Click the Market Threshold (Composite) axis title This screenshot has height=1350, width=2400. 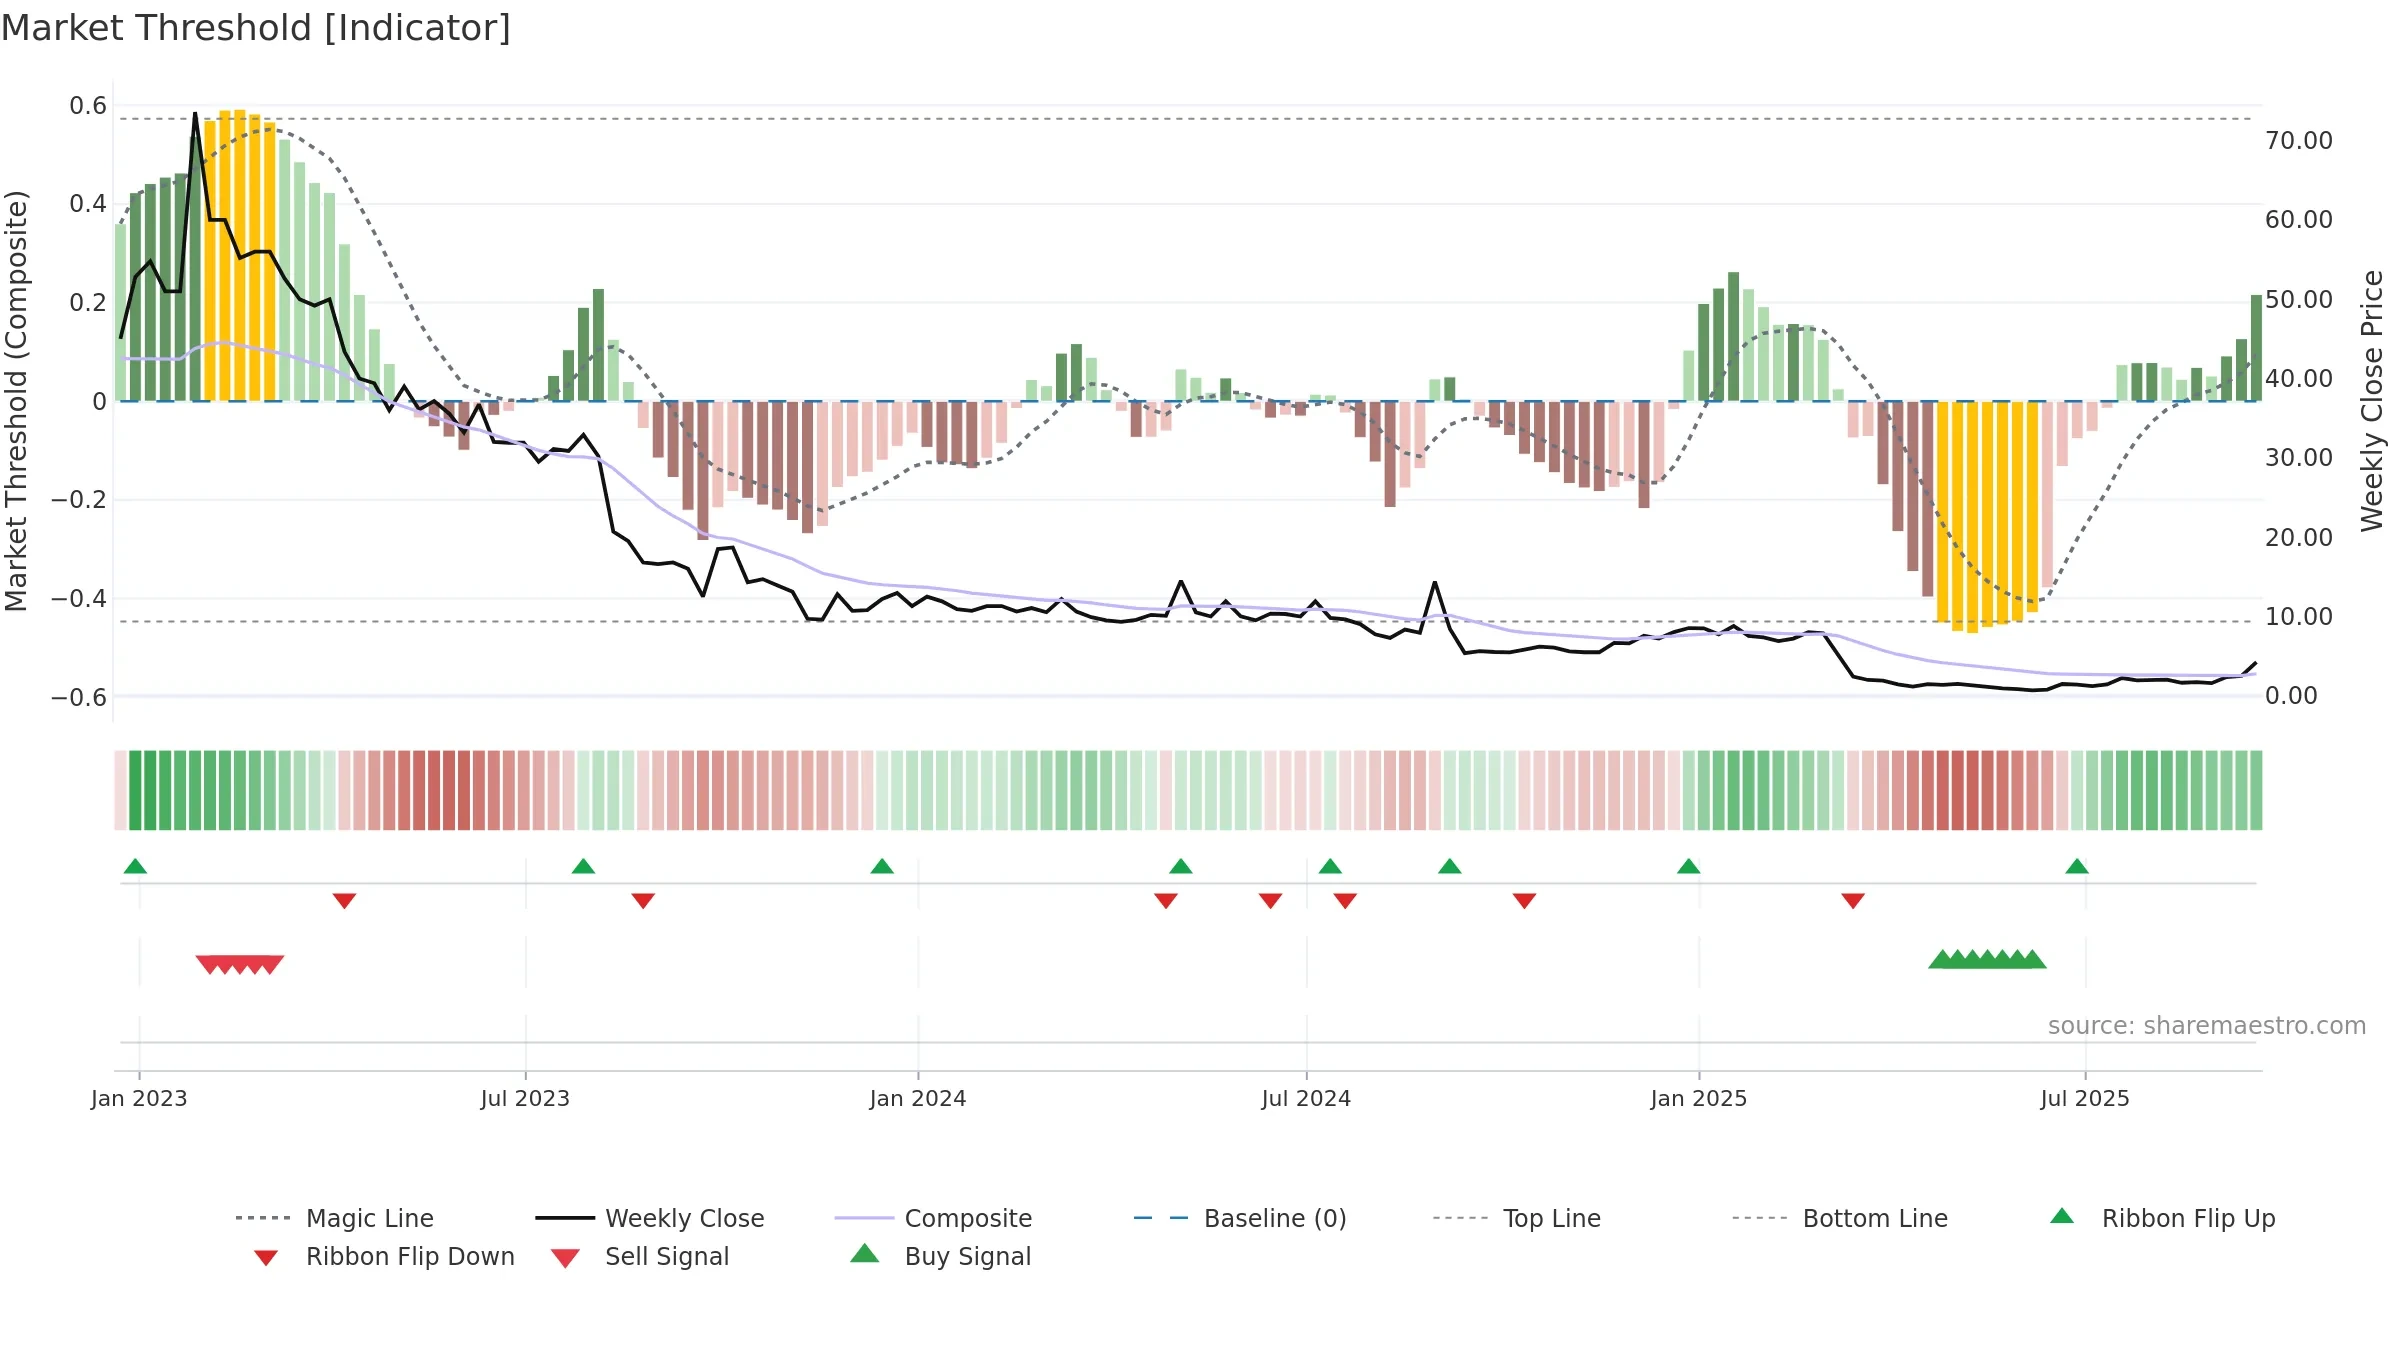coord(16,401)
